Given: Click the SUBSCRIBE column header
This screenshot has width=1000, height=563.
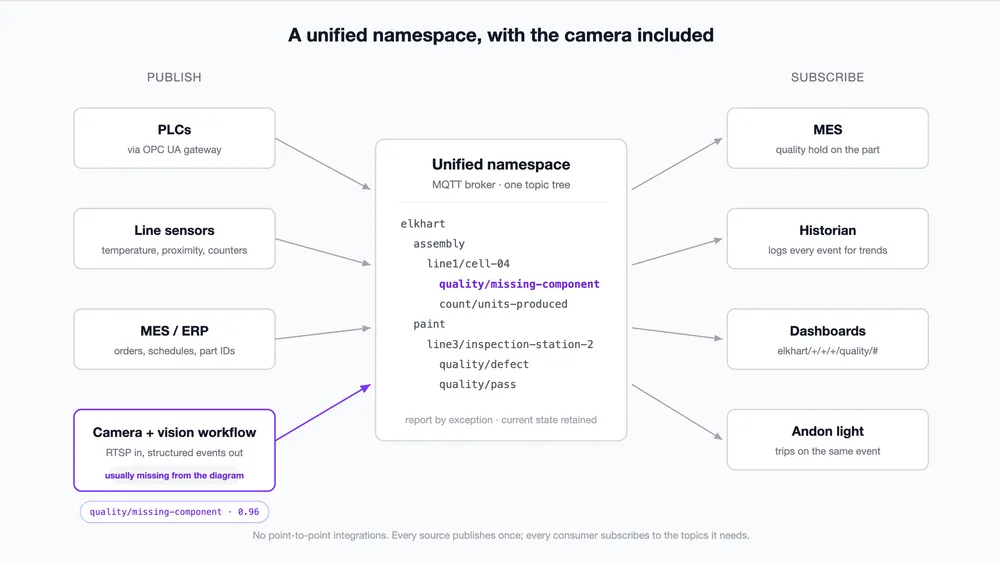Looking at the screenshot, I should point(827,77).
